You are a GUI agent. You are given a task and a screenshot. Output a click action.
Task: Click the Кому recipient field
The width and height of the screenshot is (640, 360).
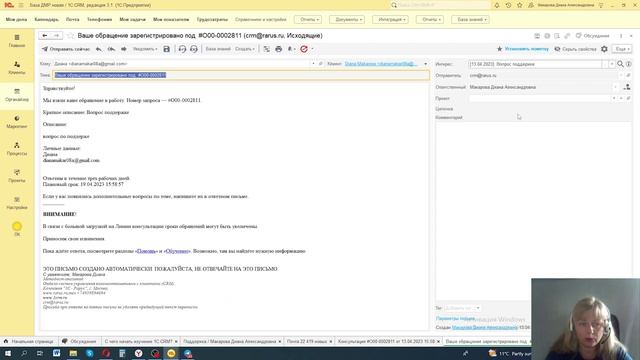pyautogui.click(x=182, y=64)
